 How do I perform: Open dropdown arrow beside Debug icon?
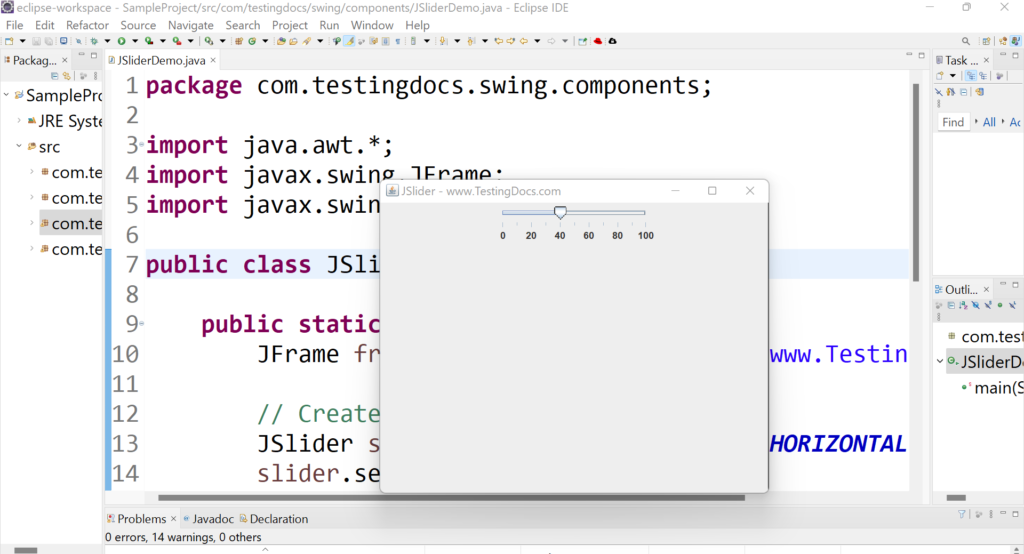click(107, 41)
